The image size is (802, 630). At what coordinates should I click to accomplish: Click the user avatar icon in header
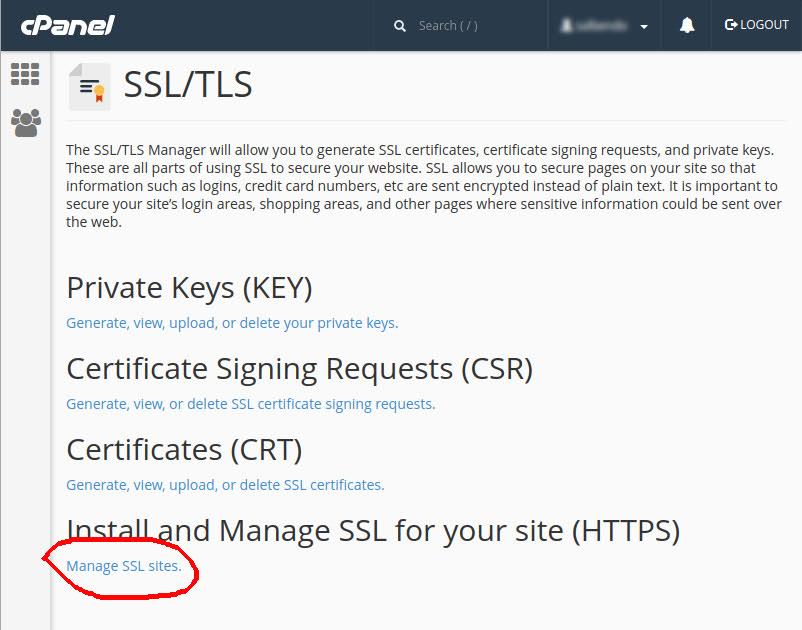click(566, 25)
